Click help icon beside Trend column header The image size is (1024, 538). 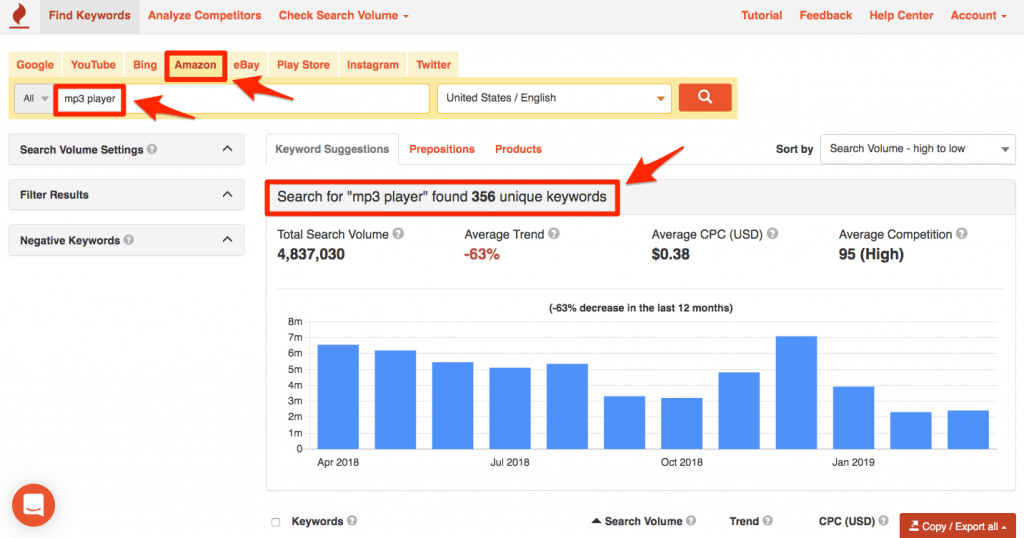tap(767, 520)
